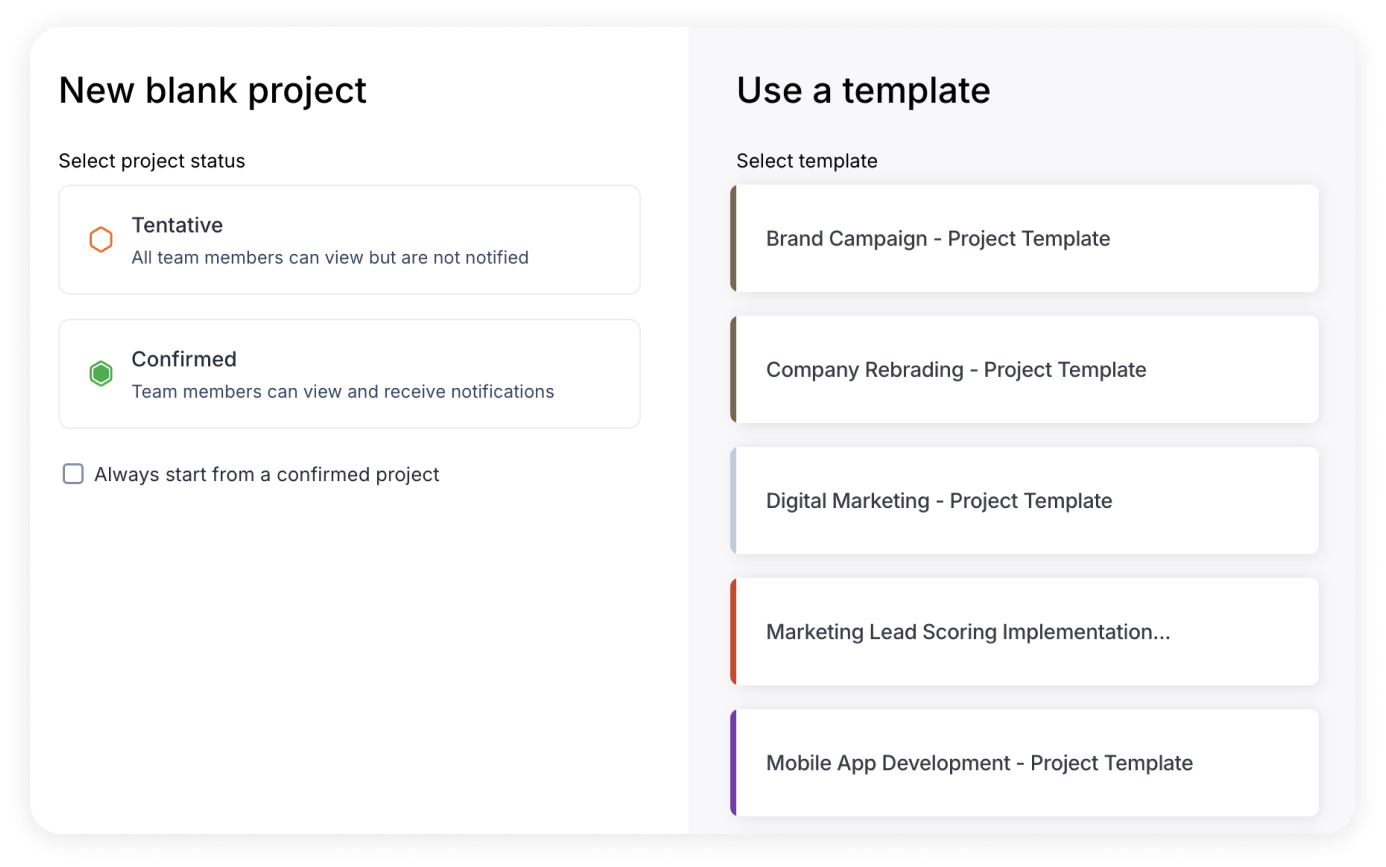This screenshot has width=1386, height=867.
Task: Click the 'Select project status' label
Action: tap(152, 161)
